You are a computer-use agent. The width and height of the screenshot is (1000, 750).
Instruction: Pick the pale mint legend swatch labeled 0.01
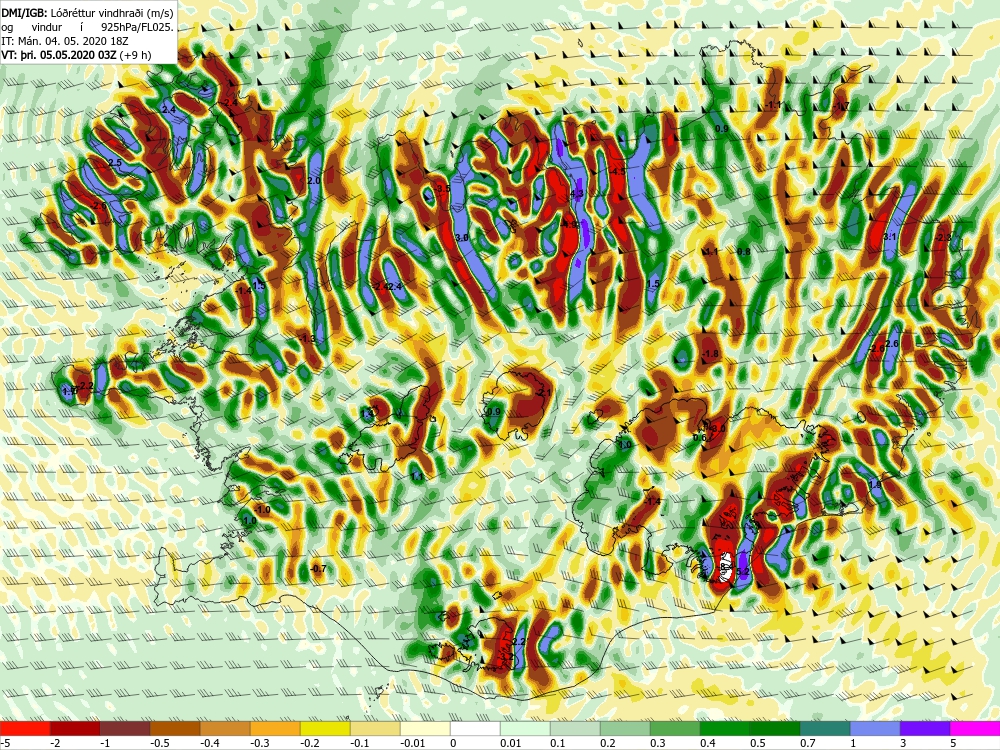pyautogui.click(x=525, y=728)
